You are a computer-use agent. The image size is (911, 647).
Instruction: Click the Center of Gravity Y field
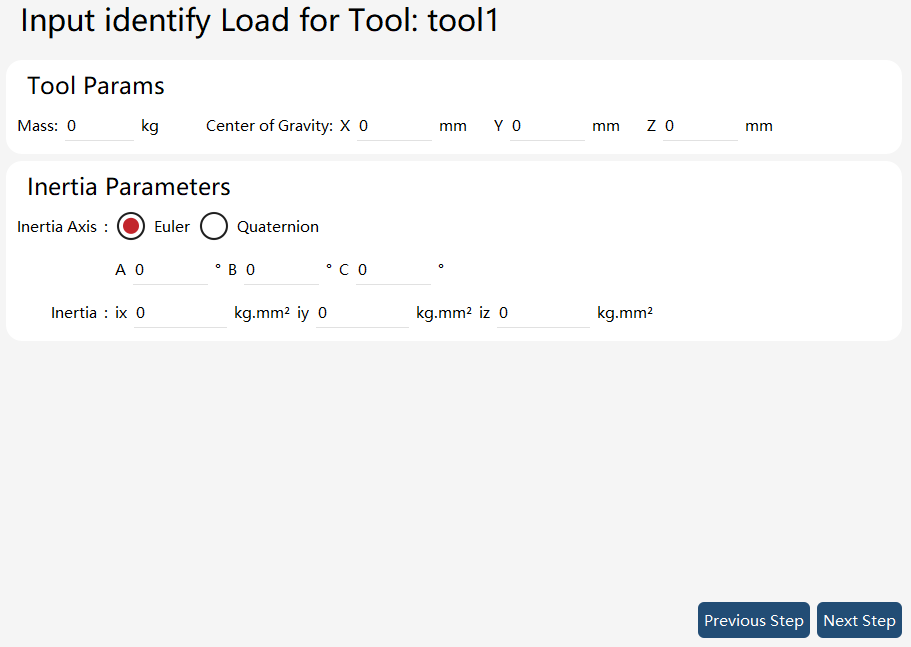tap(547, 126)
